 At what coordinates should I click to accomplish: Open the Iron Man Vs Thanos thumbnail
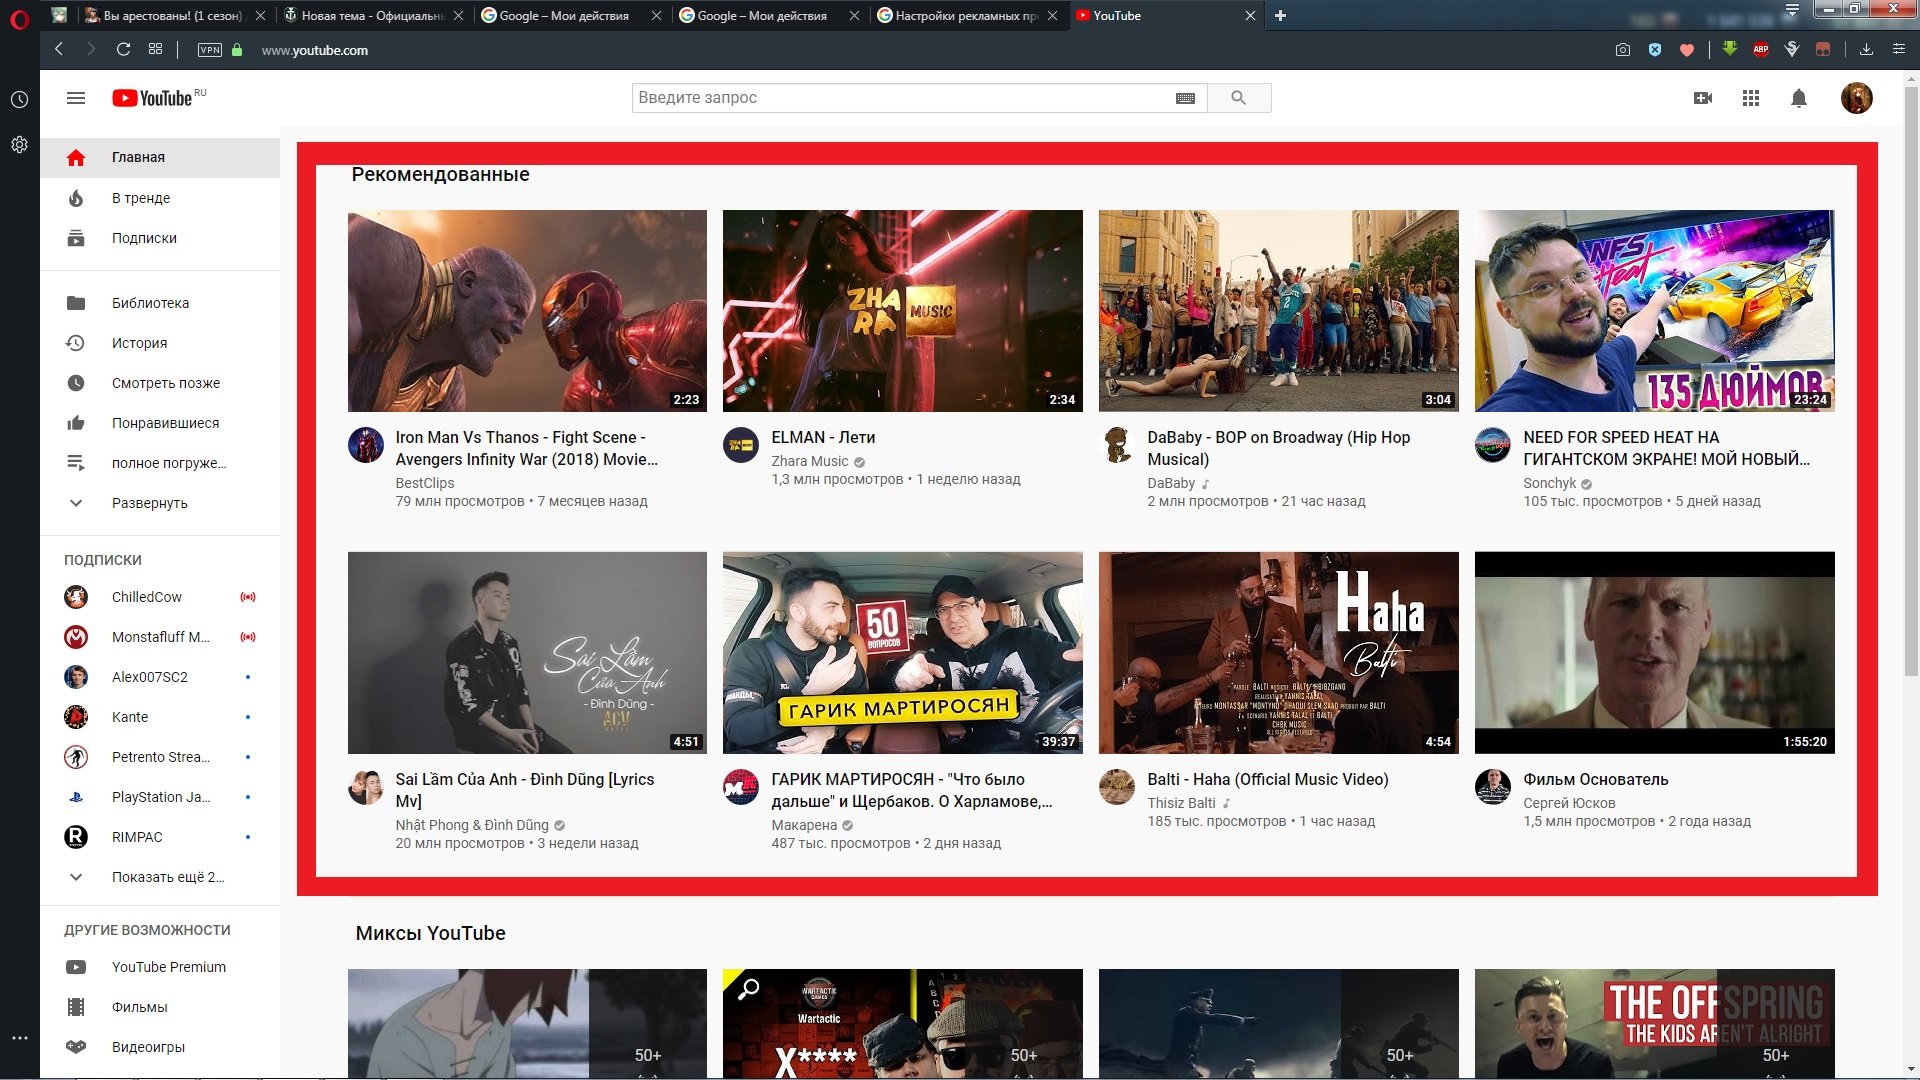tap(527, 311)
